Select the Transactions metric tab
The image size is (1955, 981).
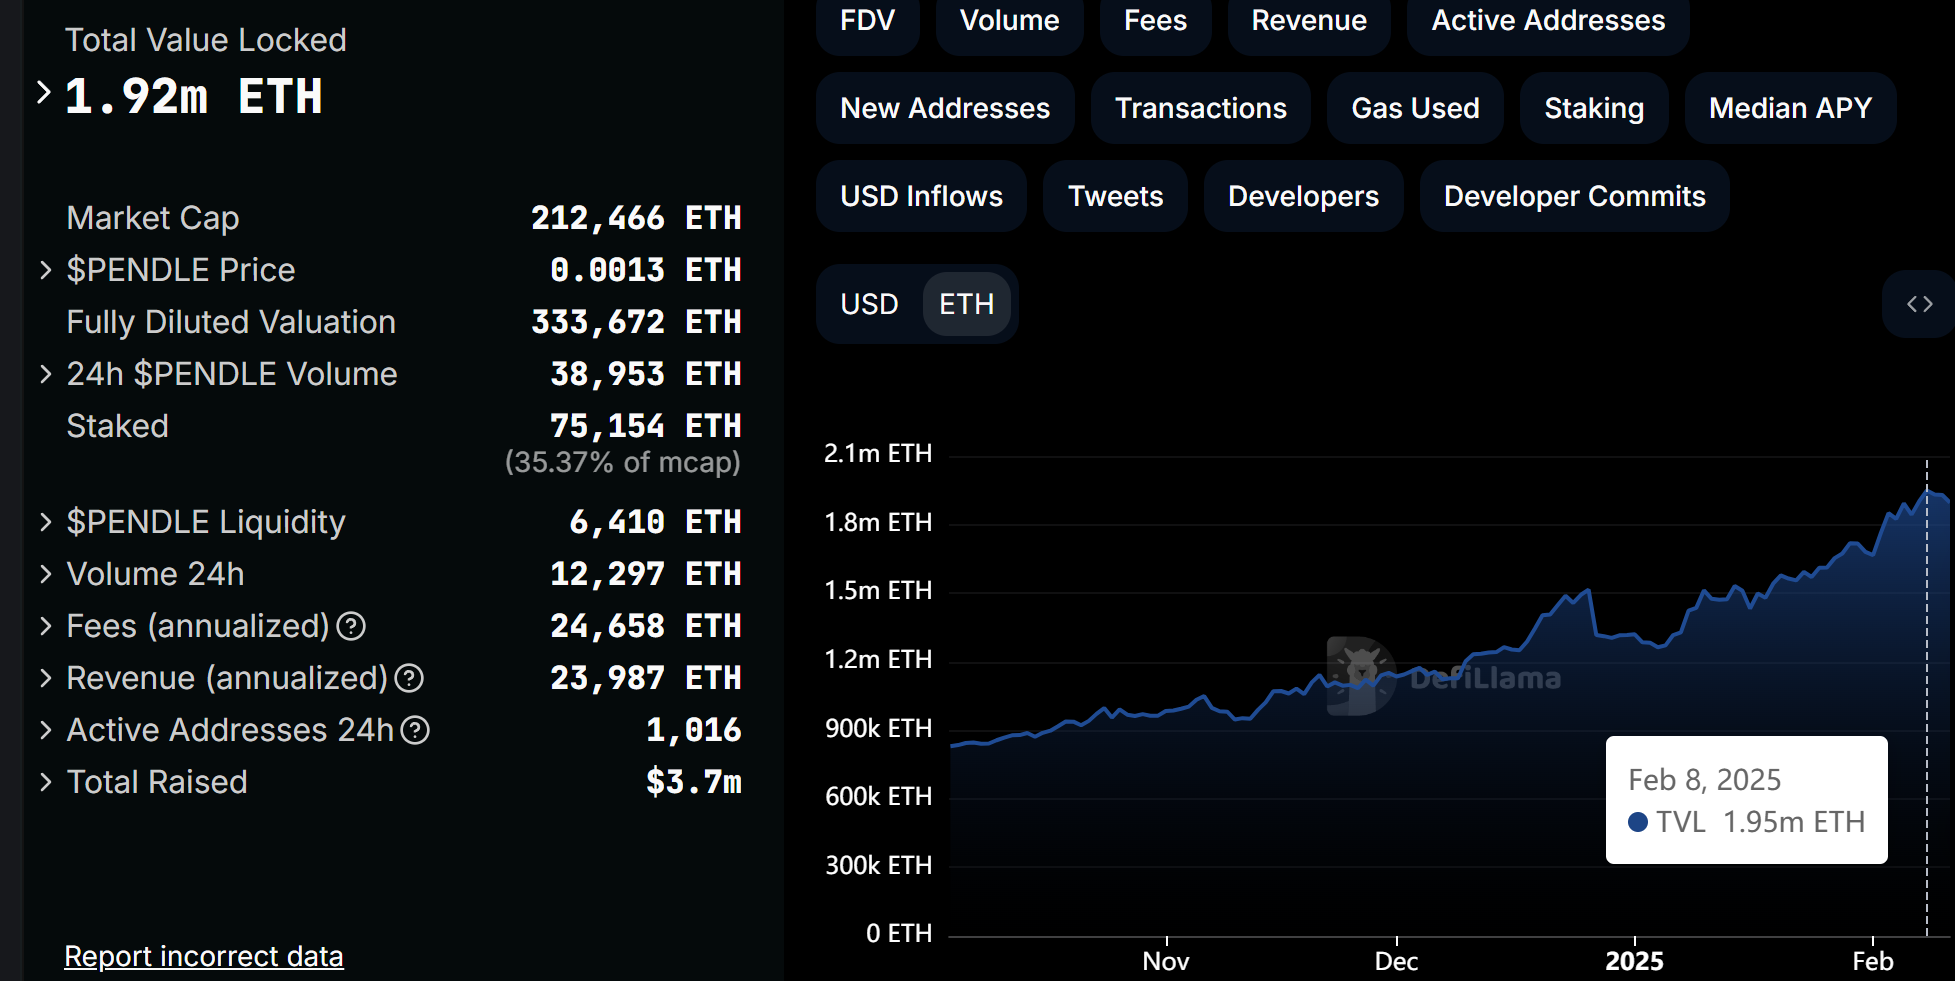(1200, 108)
